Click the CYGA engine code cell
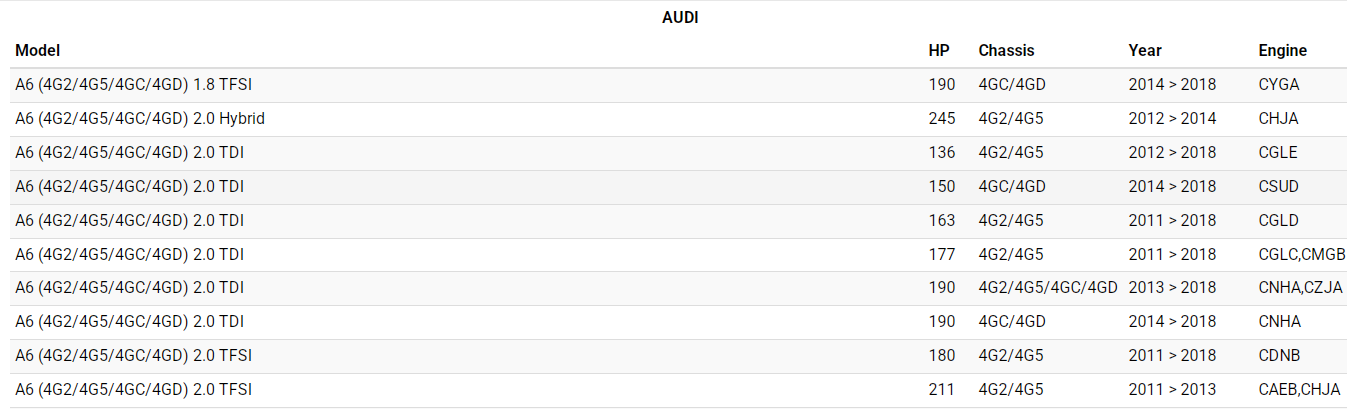This screenshot has height=409, width=1347. [1279, 85]
